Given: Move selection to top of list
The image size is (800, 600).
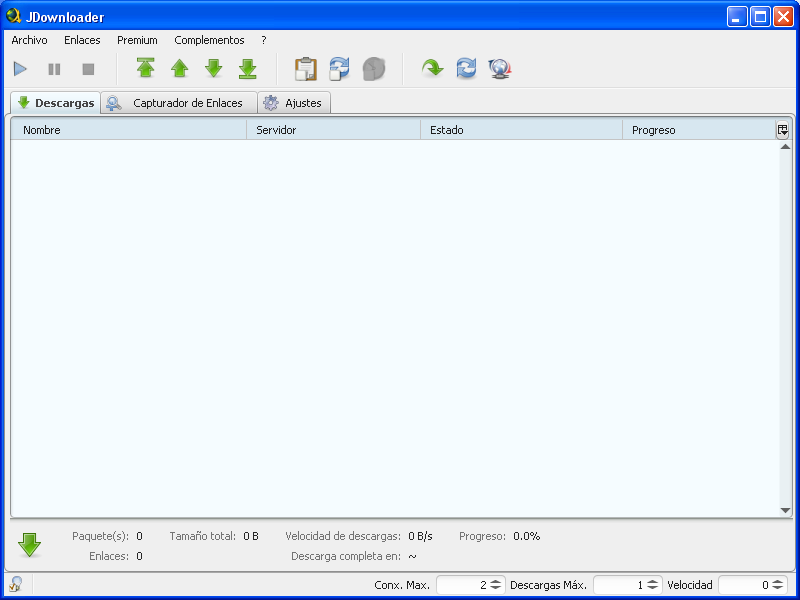Looking at the screenshot, I should pos(146,68).
